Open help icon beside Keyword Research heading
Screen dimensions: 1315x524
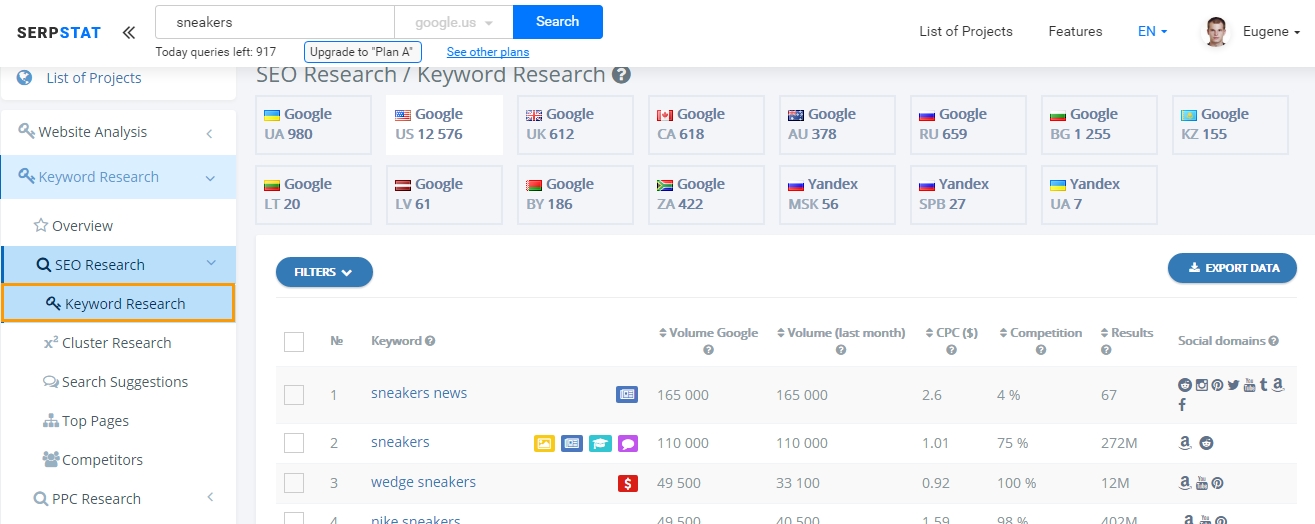621,75
